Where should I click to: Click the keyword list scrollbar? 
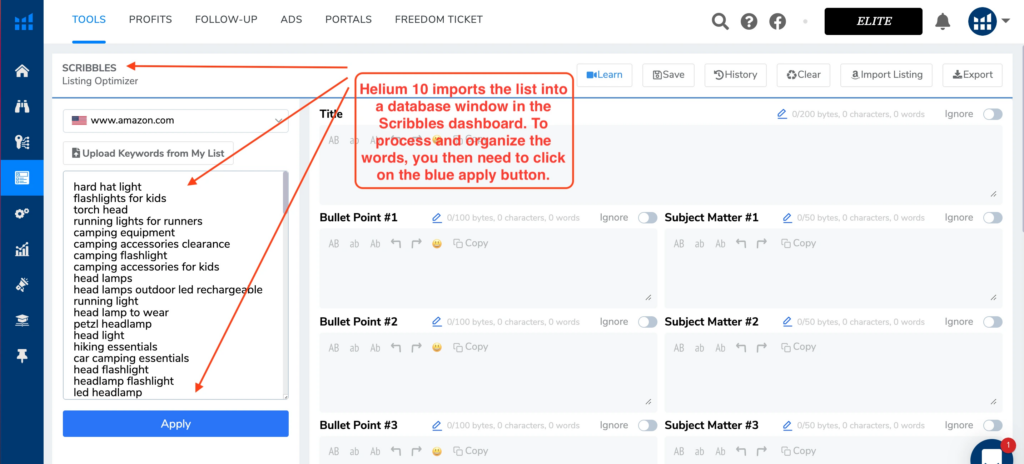285,193
